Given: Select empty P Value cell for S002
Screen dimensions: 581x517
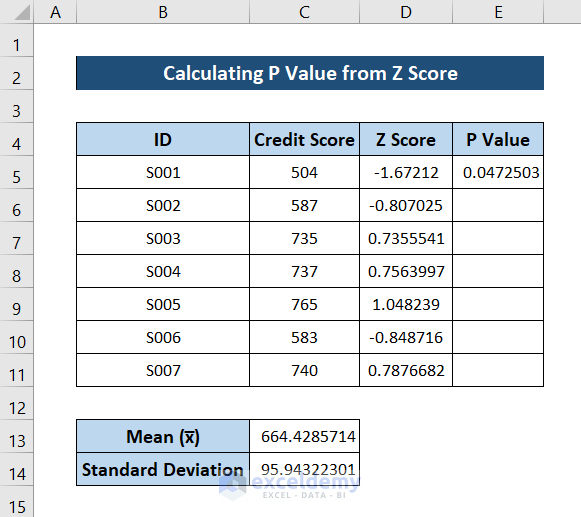Looking at the screenshot, I should [x=498, y=205].
